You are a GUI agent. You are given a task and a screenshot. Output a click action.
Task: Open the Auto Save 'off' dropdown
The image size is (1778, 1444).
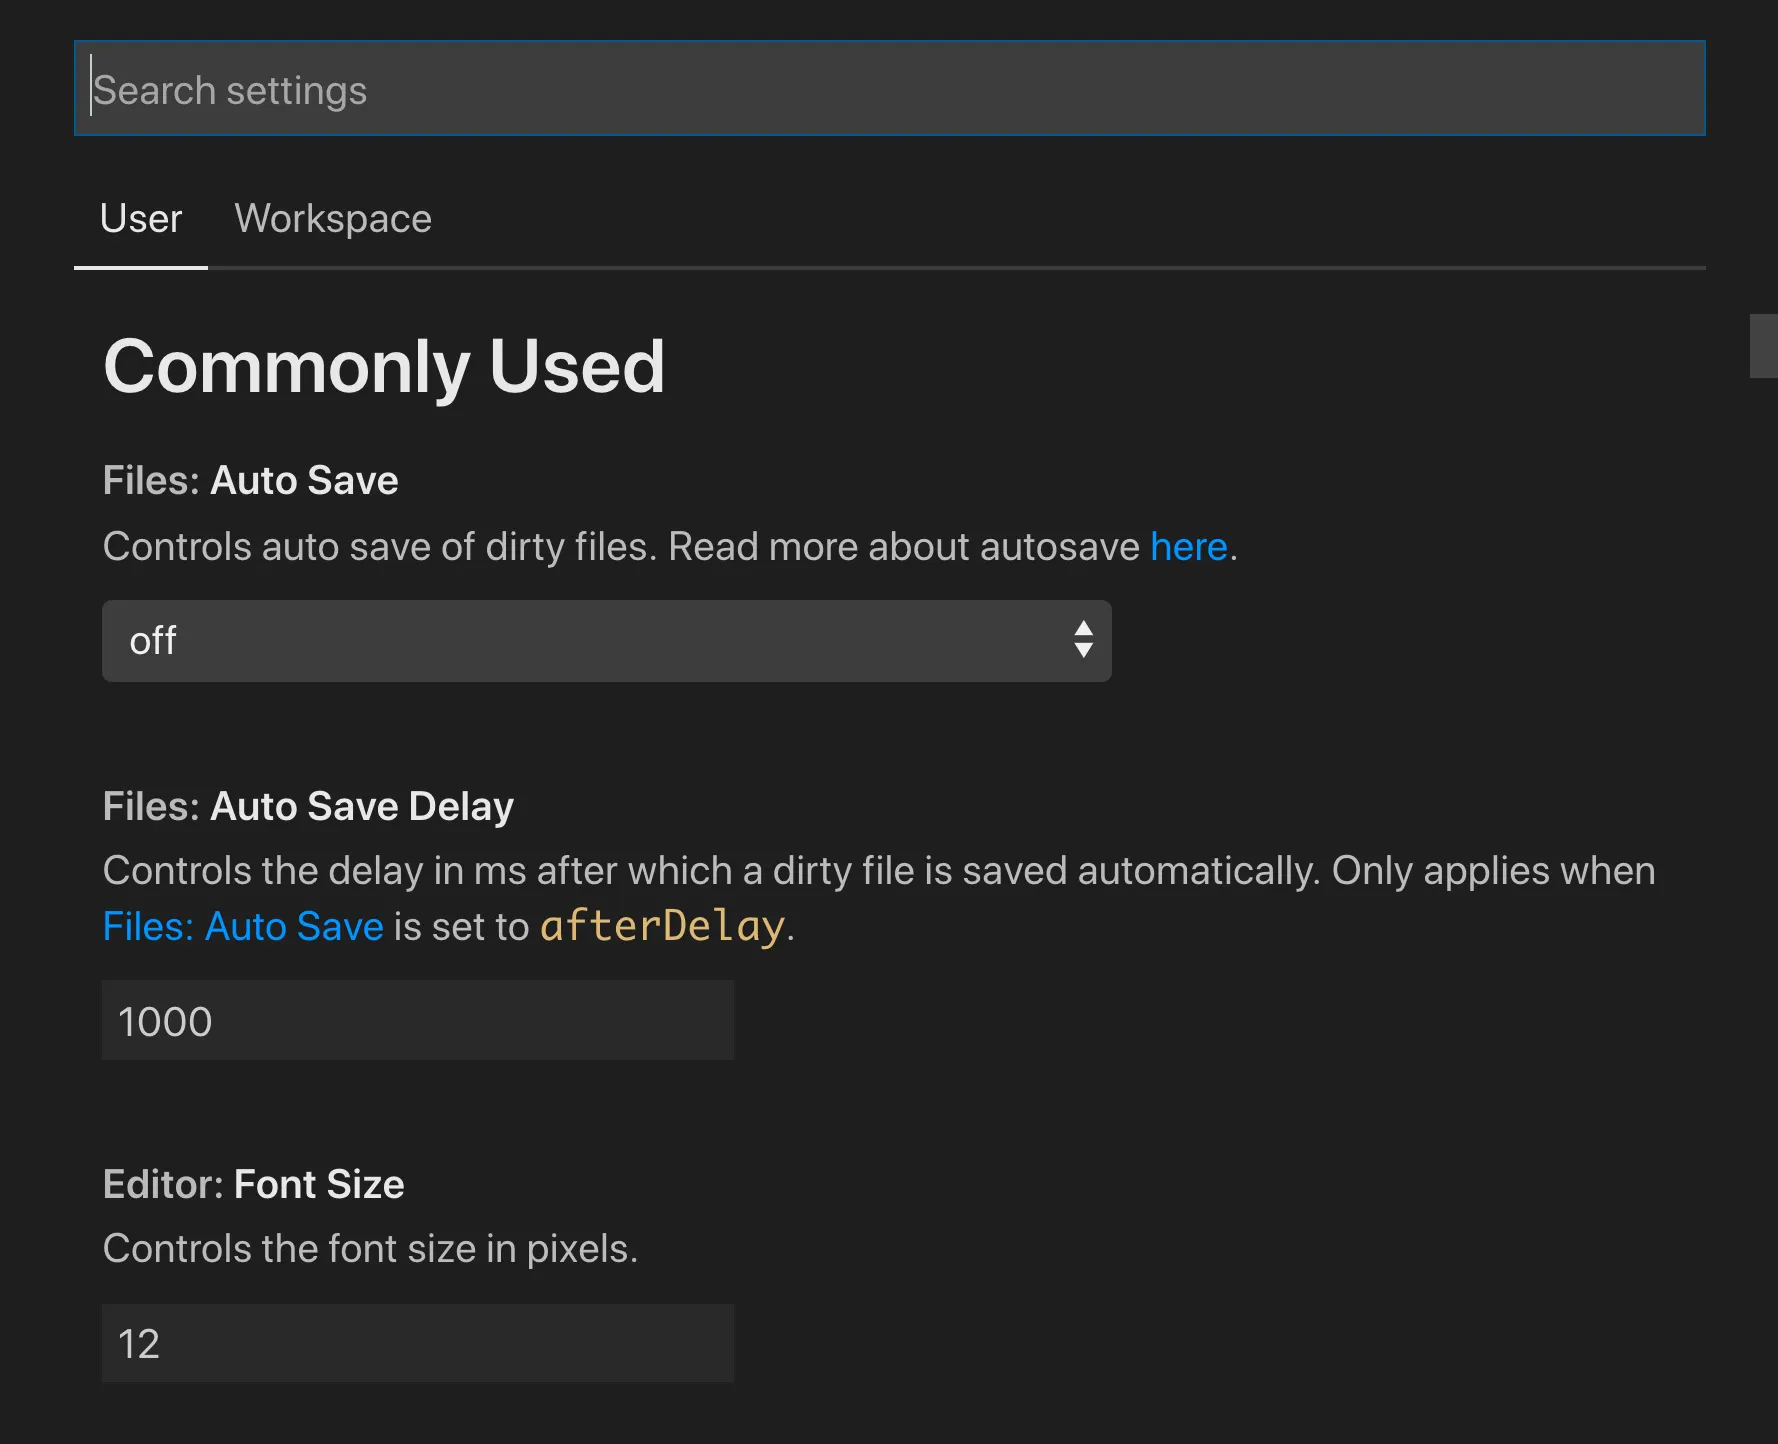[x=606, y=641]
